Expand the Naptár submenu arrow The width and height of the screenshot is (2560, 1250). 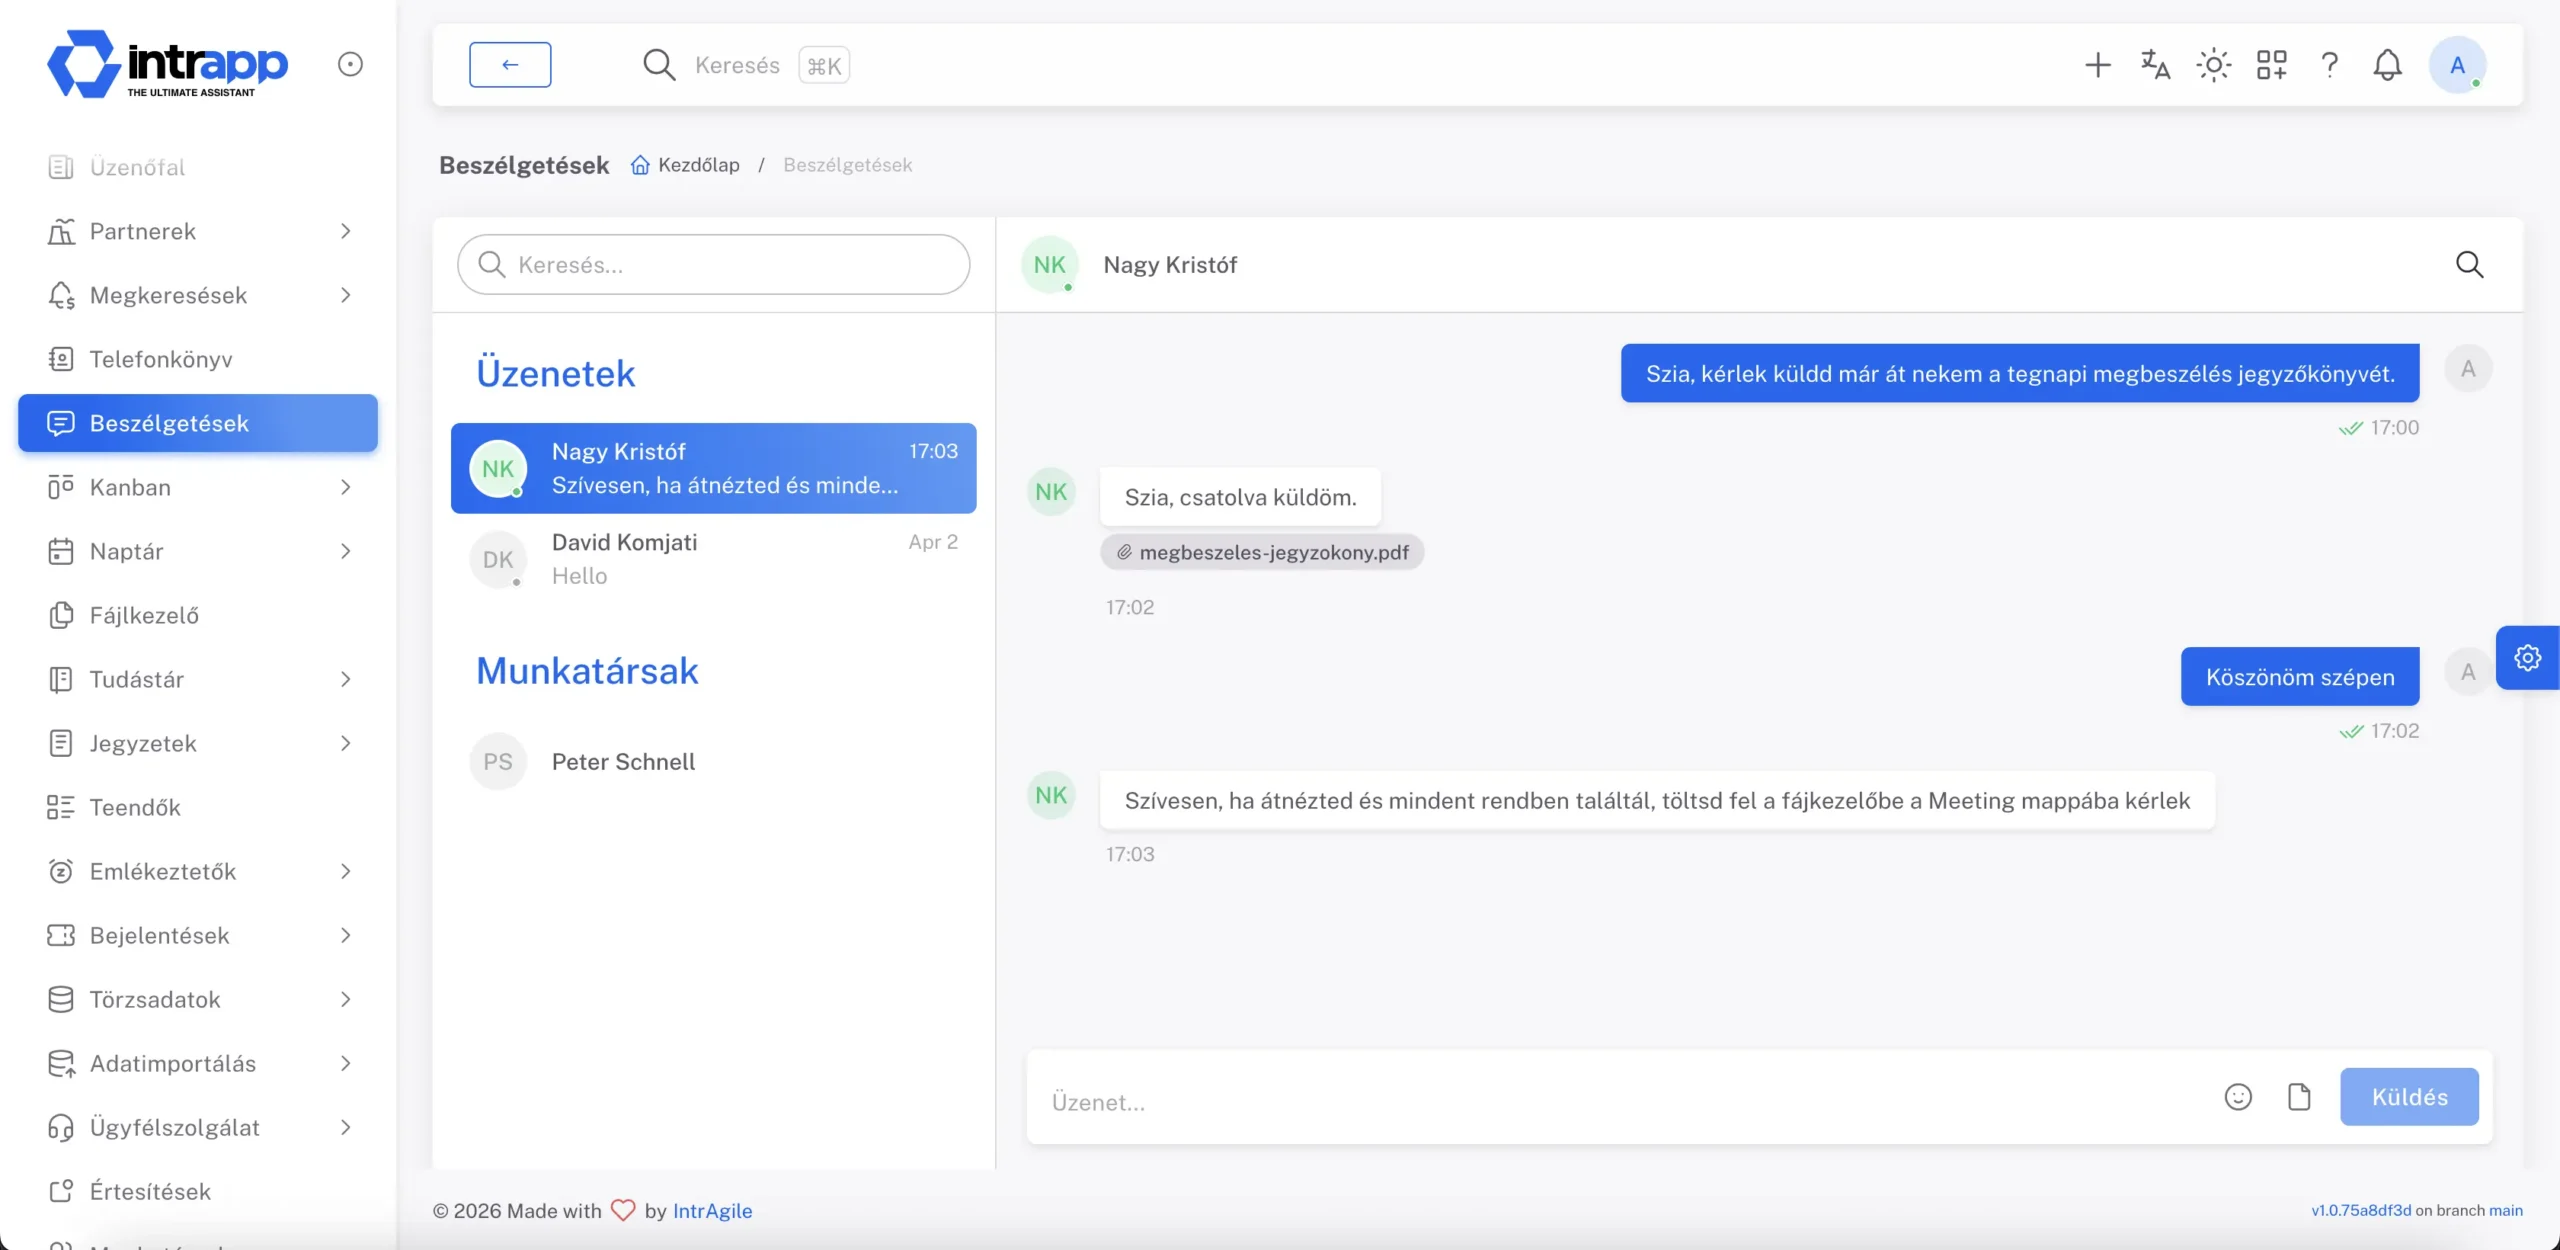tap(345, 551)
